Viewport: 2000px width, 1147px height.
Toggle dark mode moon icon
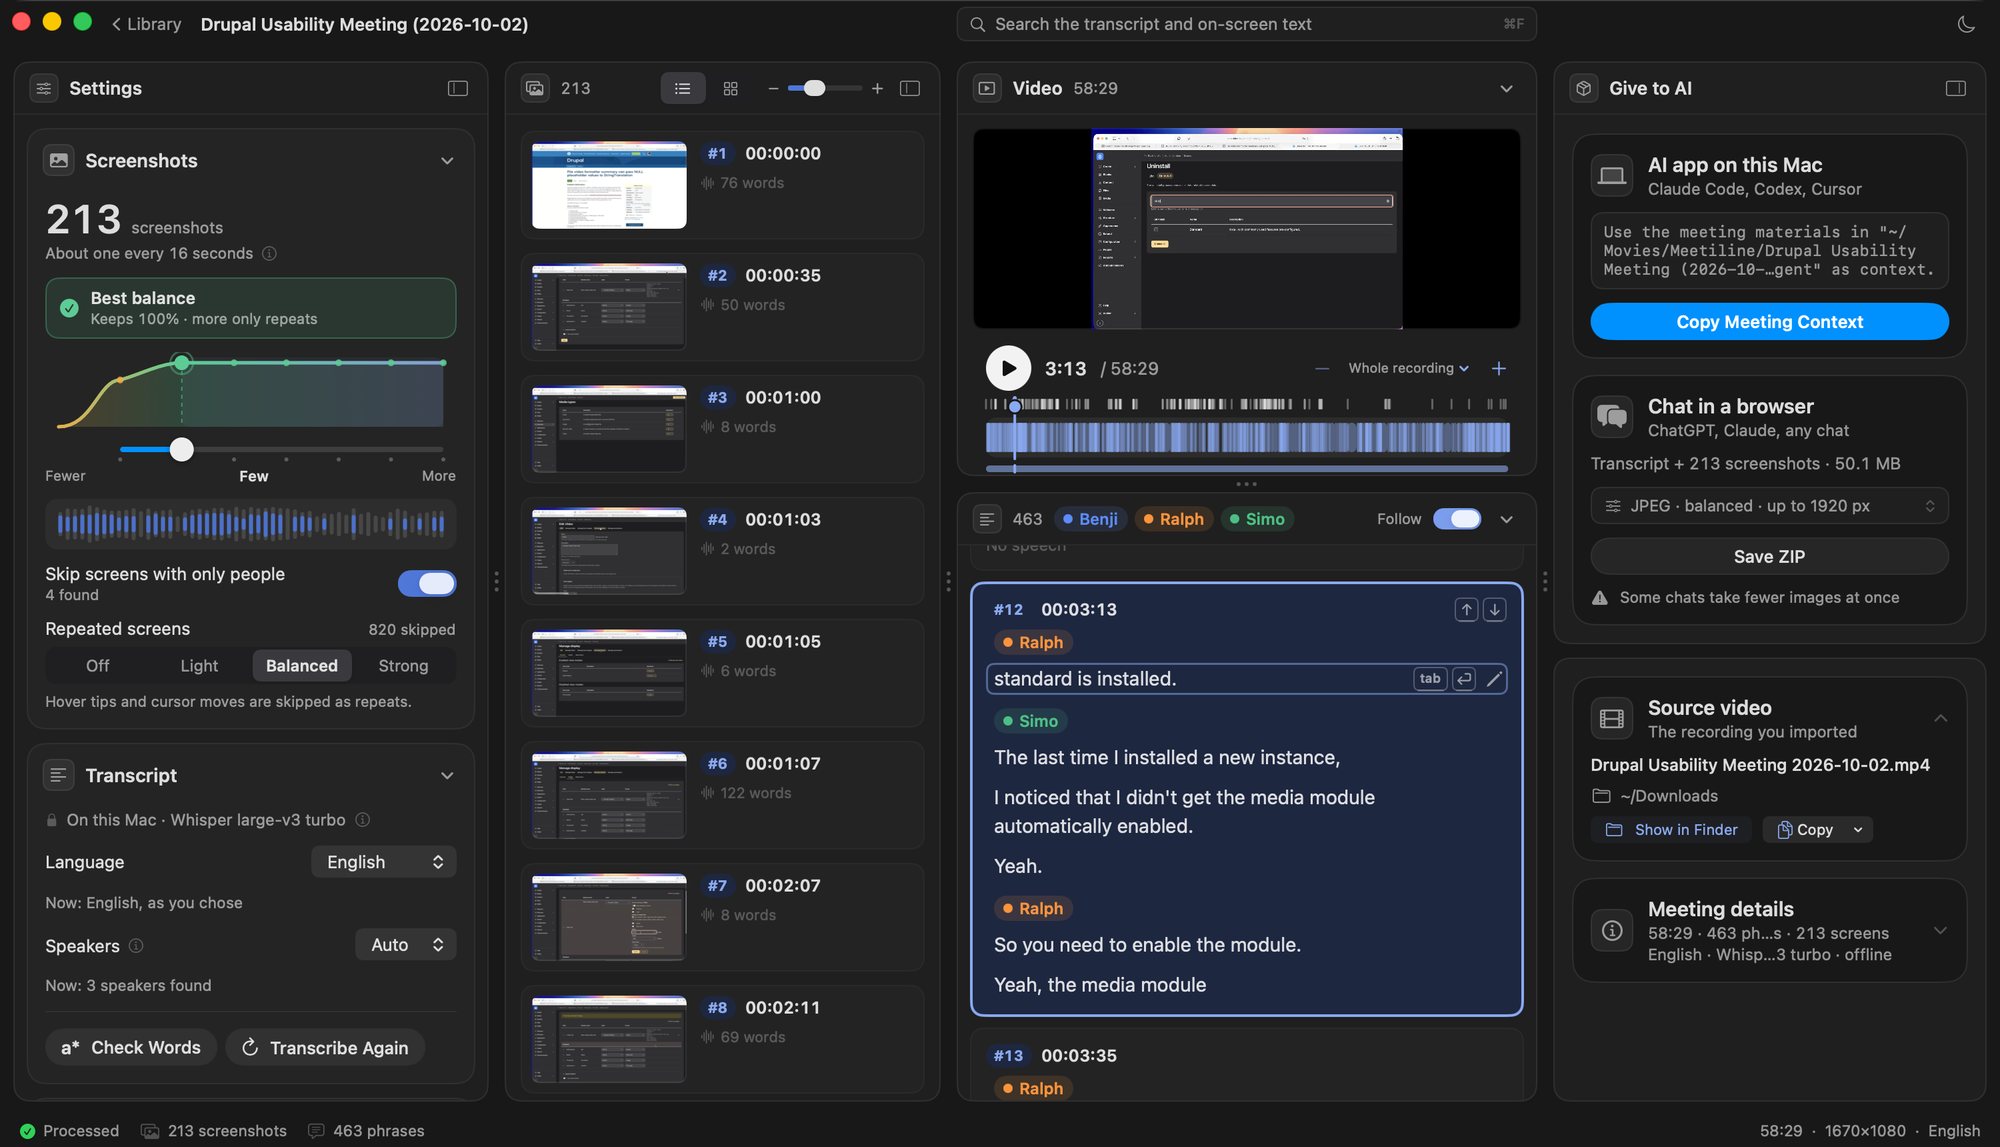click(x=1966, y=24)
